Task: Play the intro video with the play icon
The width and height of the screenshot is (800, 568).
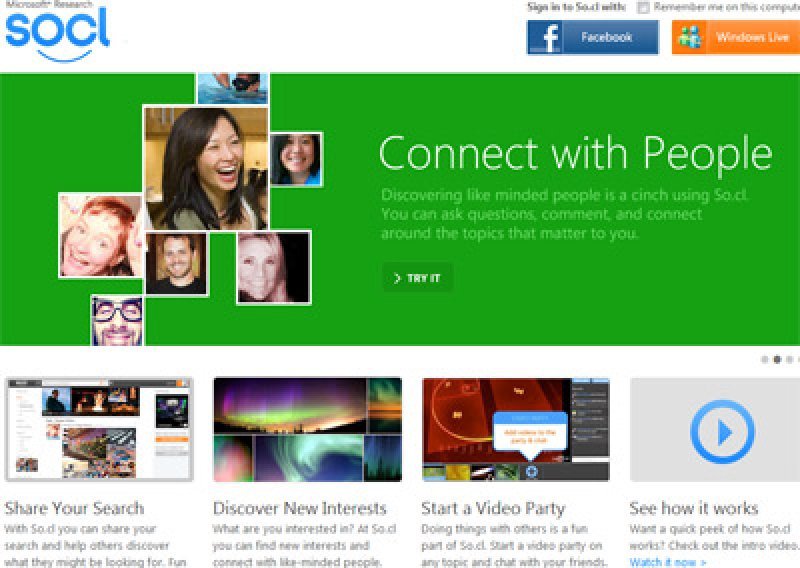Action: click(x=722, y=432)
